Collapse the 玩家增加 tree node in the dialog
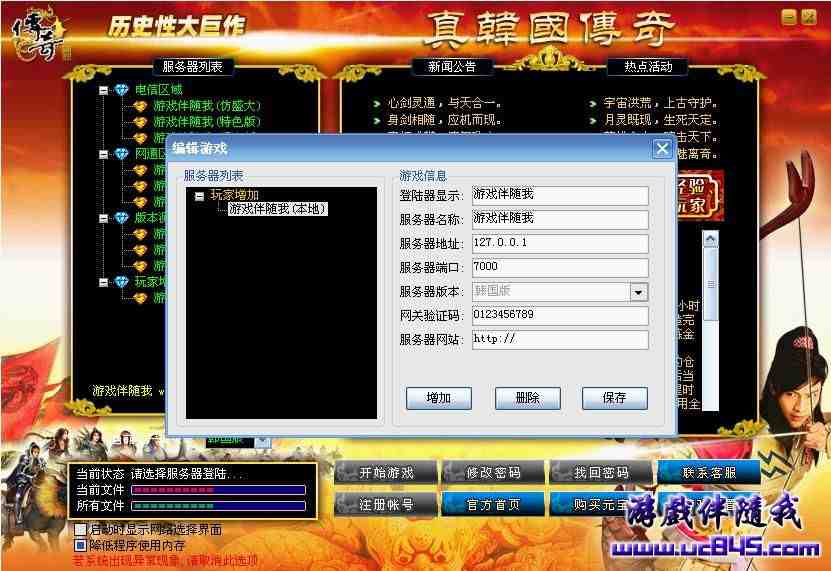 click(x=199, y=196)
